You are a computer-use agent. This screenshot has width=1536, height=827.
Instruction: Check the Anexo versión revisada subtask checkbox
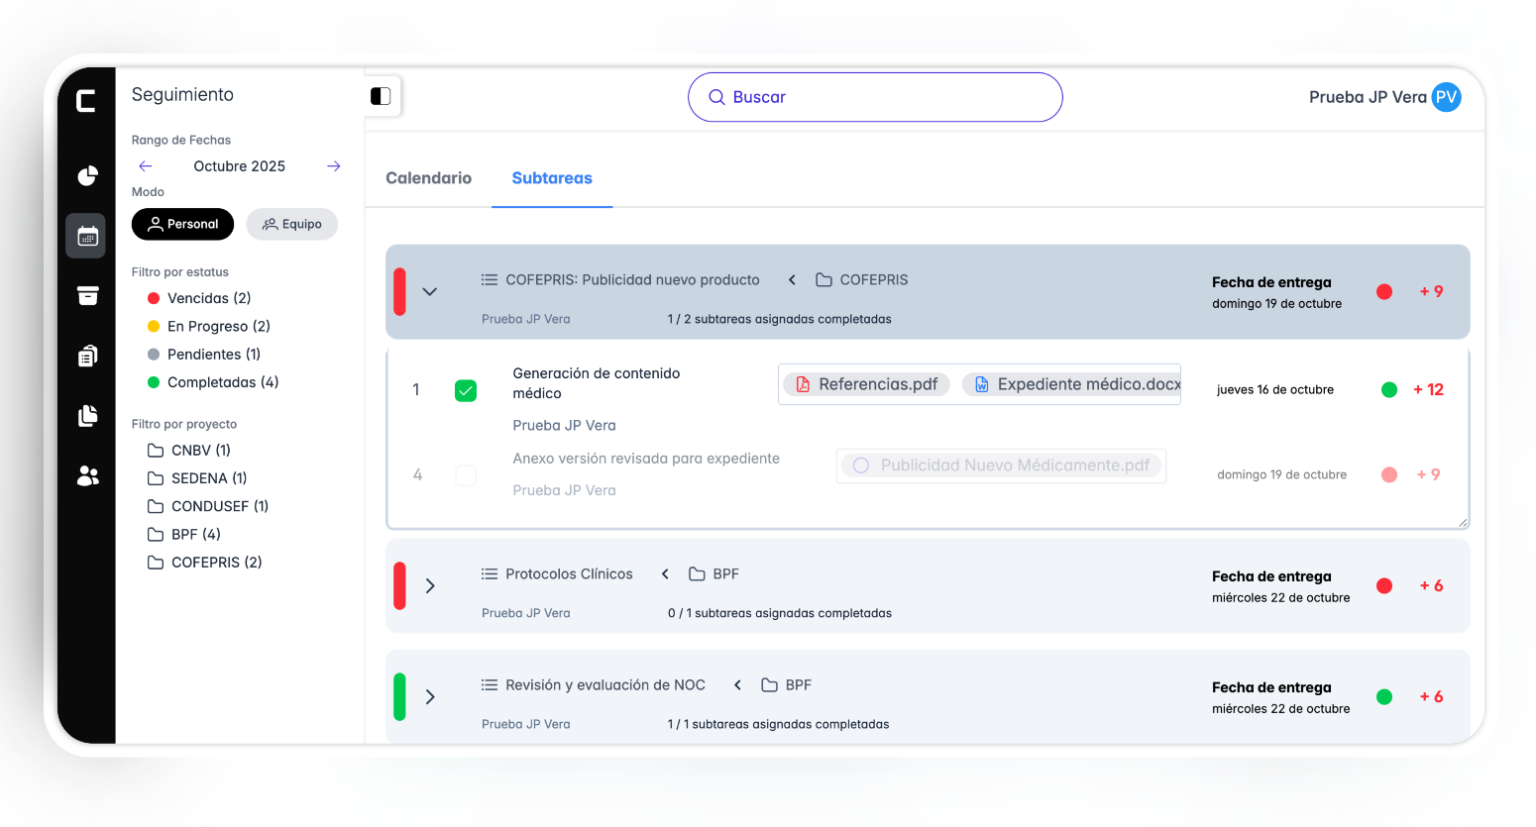466,475
